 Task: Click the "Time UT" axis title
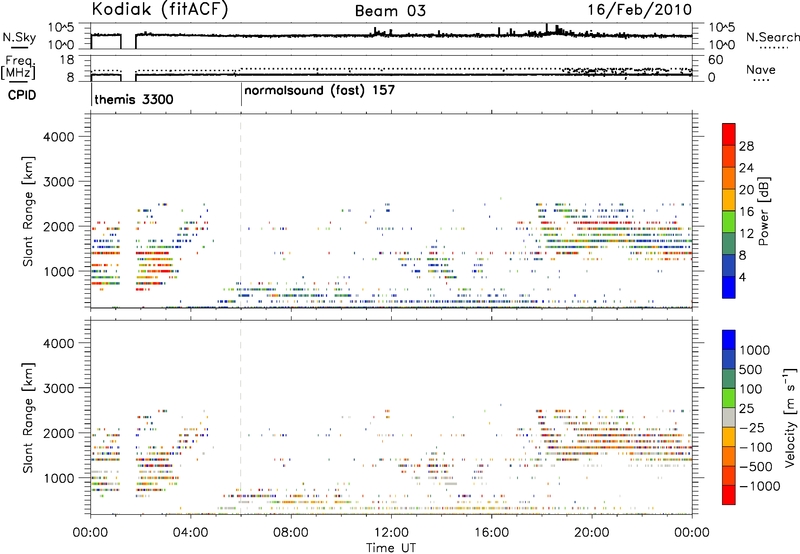click(391, 548)
